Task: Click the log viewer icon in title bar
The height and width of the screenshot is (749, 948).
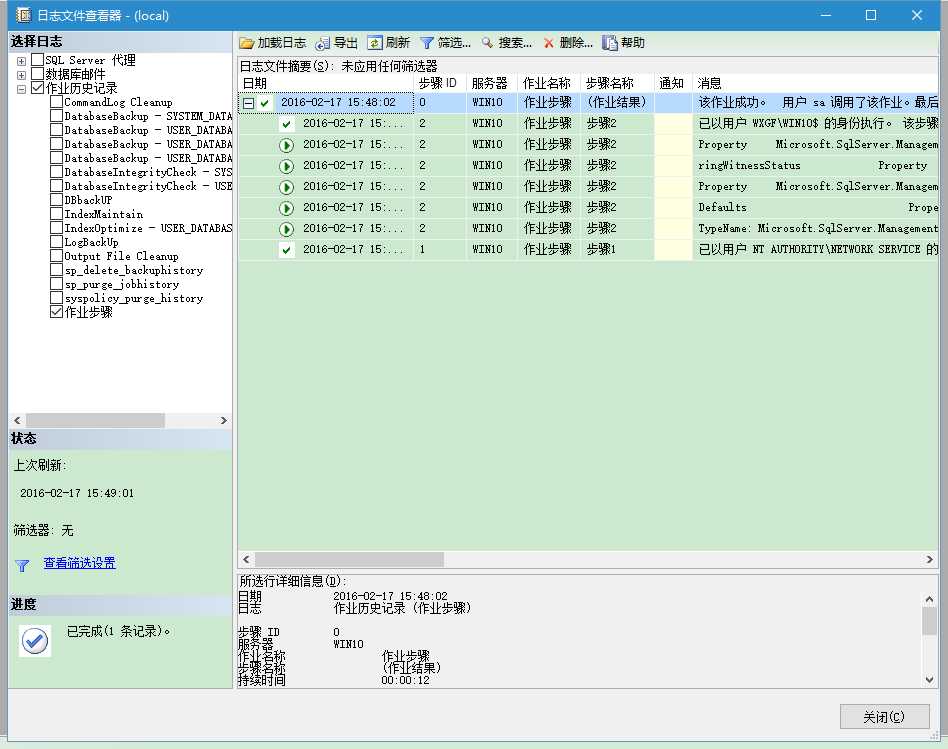Action: (x=23, y=15)
